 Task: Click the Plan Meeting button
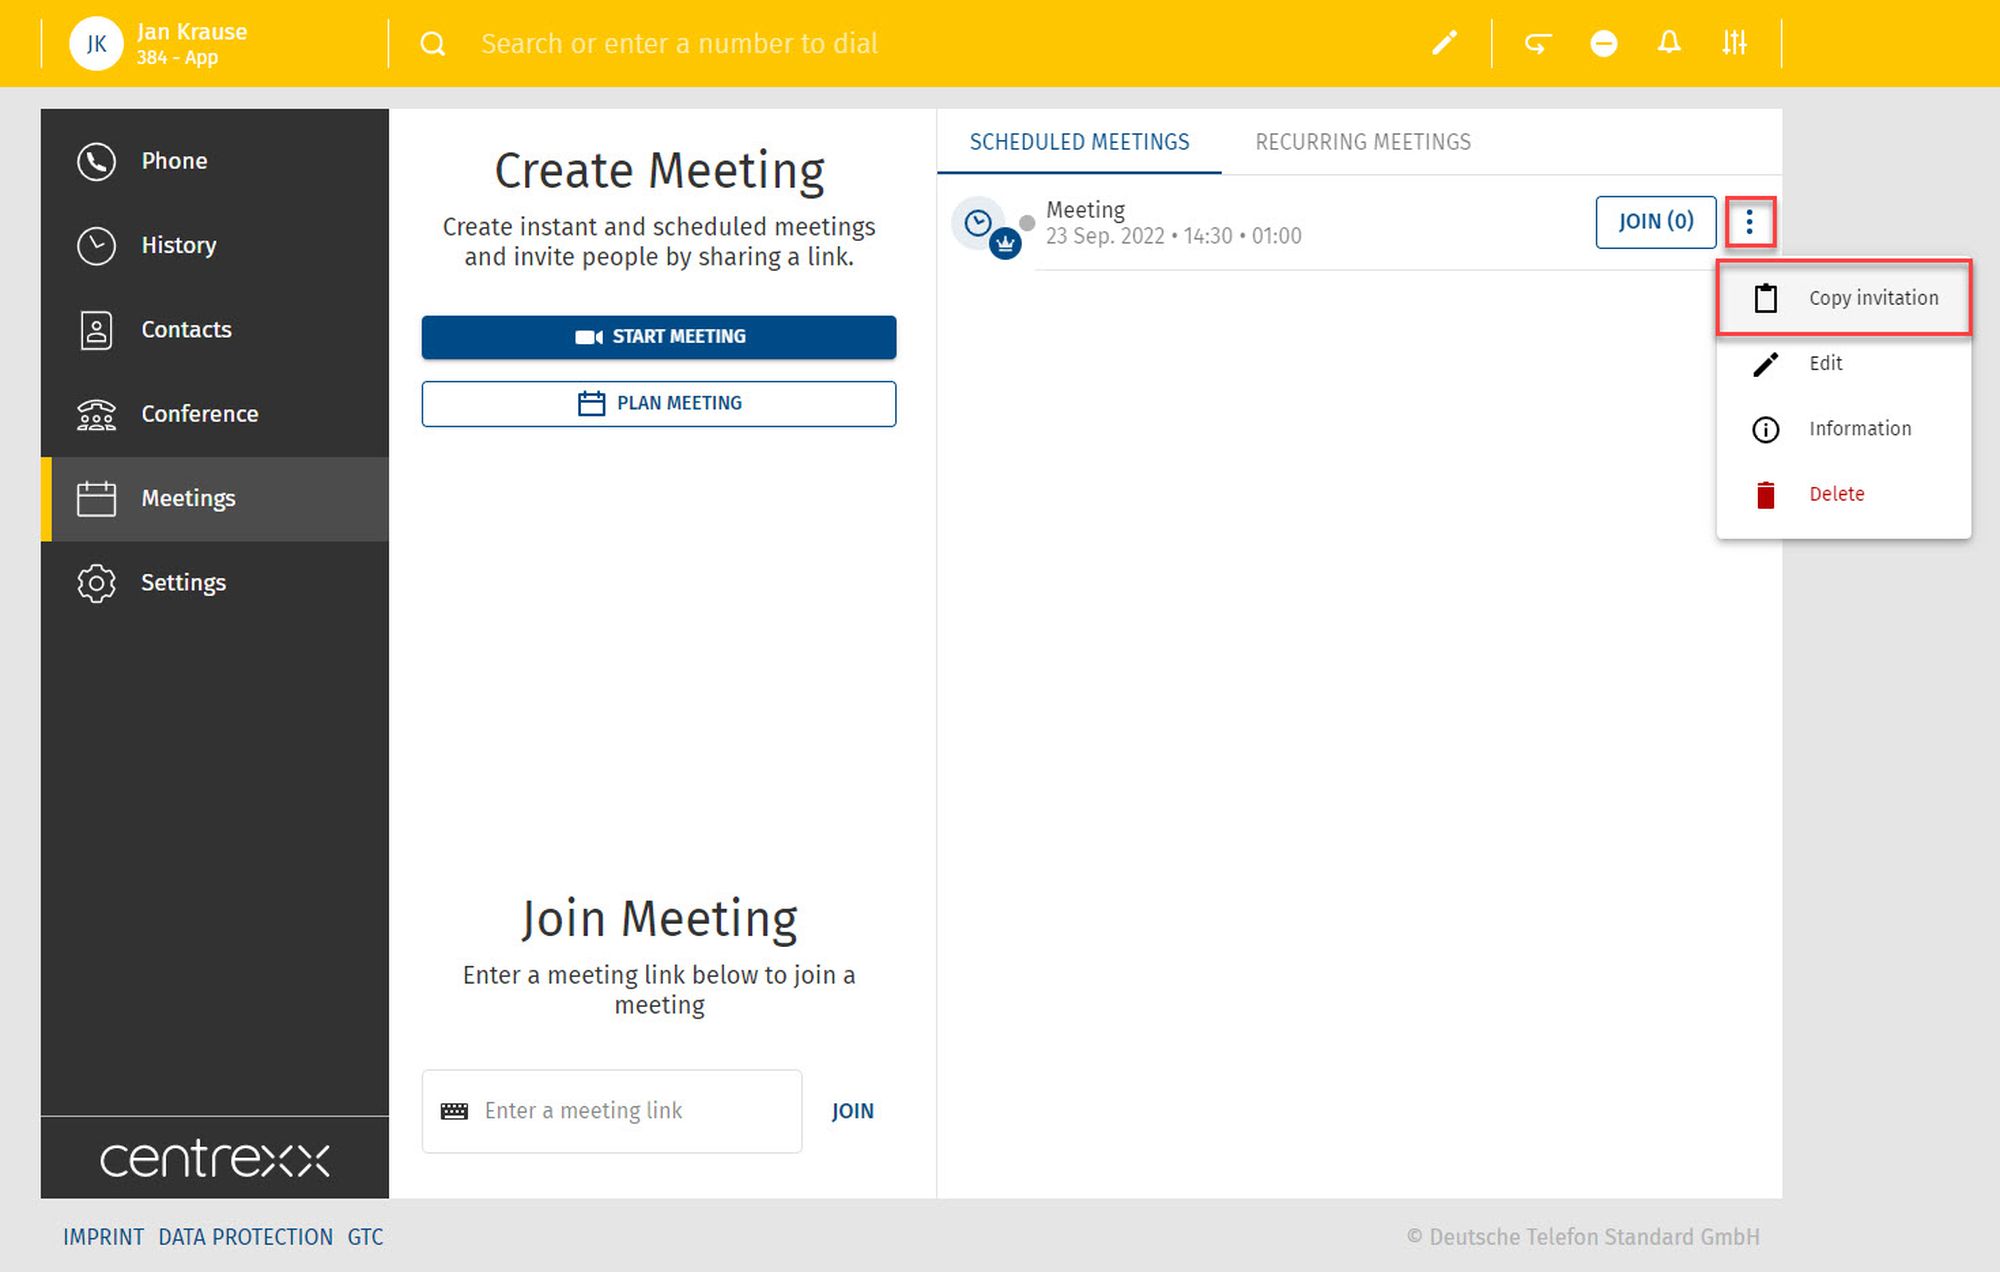coord(658,403)
